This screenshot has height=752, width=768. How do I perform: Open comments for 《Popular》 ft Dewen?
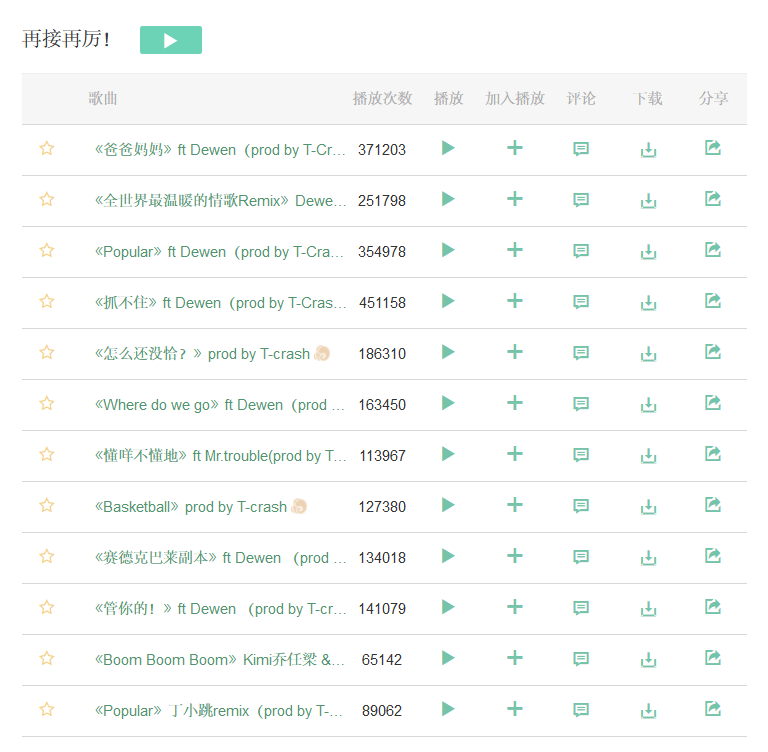(x=581, y=251)
